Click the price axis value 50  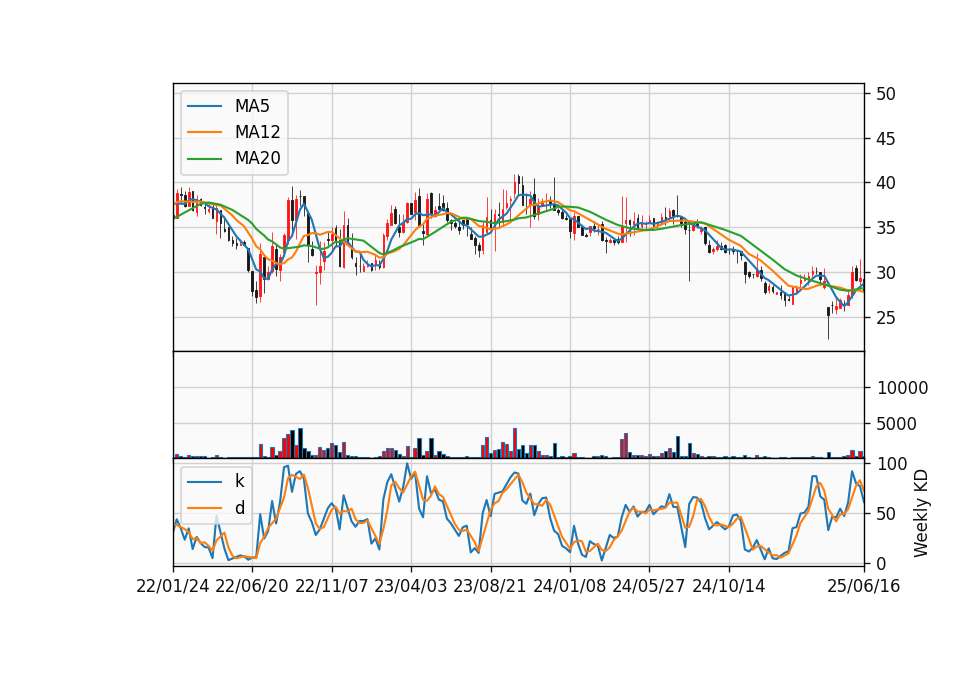tap(885, 94)
